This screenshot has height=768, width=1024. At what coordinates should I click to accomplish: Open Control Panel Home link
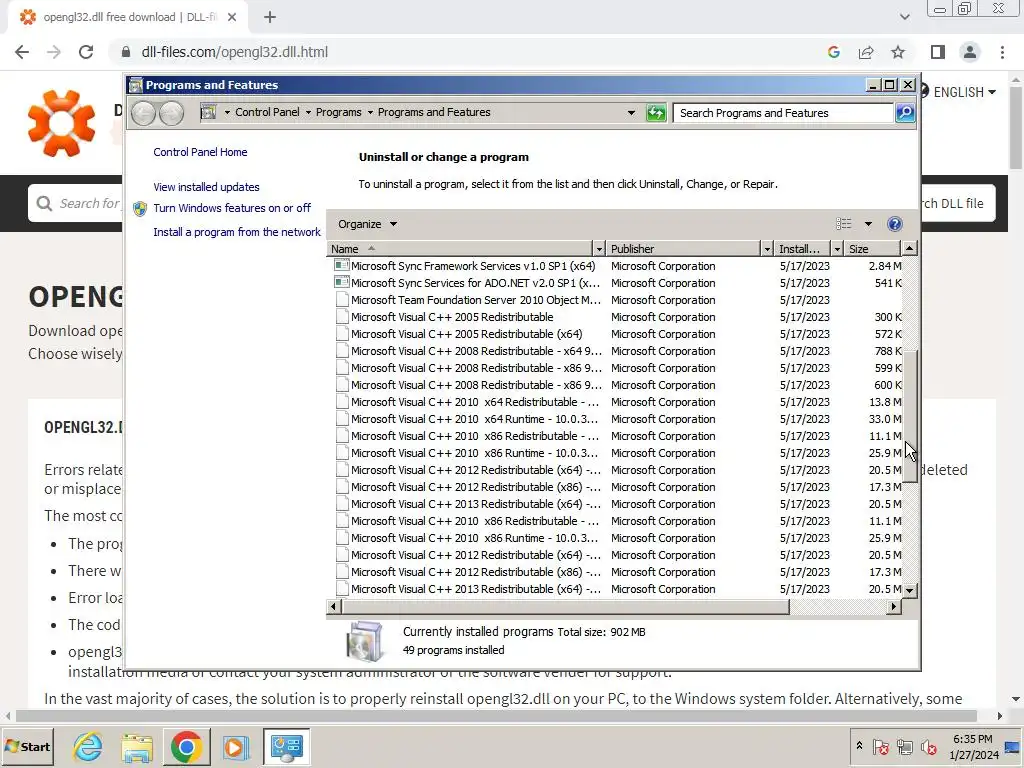(200, 152)
